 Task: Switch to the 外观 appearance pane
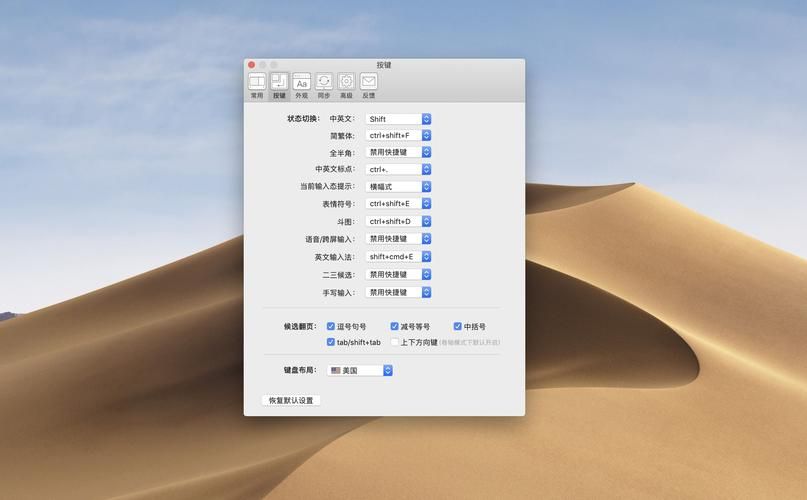301,86
